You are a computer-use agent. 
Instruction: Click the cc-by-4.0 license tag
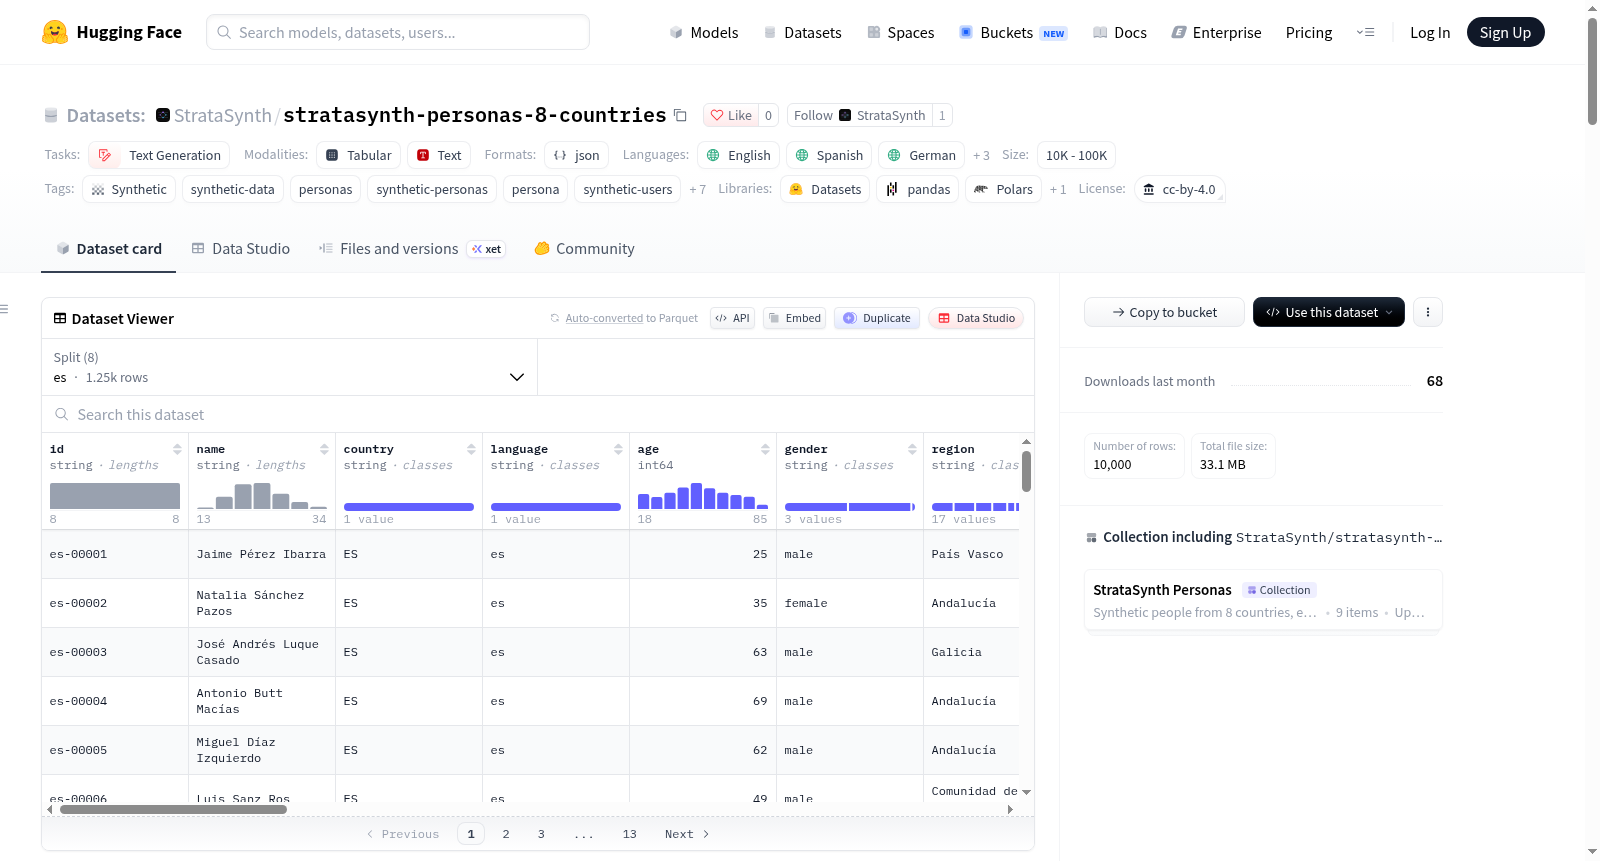pos(1180,189)
